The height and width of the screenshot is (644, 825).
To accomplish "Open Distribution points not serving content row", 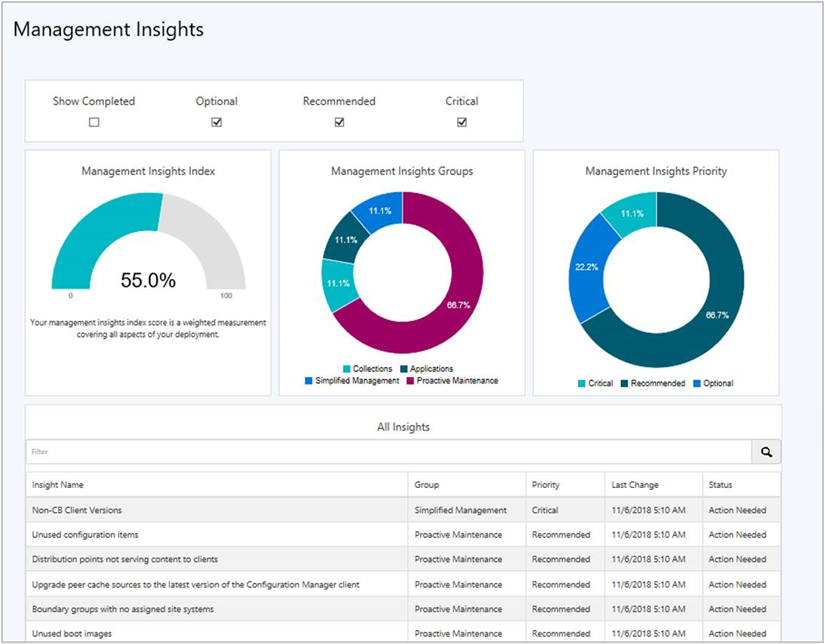I will coord(403,559).
